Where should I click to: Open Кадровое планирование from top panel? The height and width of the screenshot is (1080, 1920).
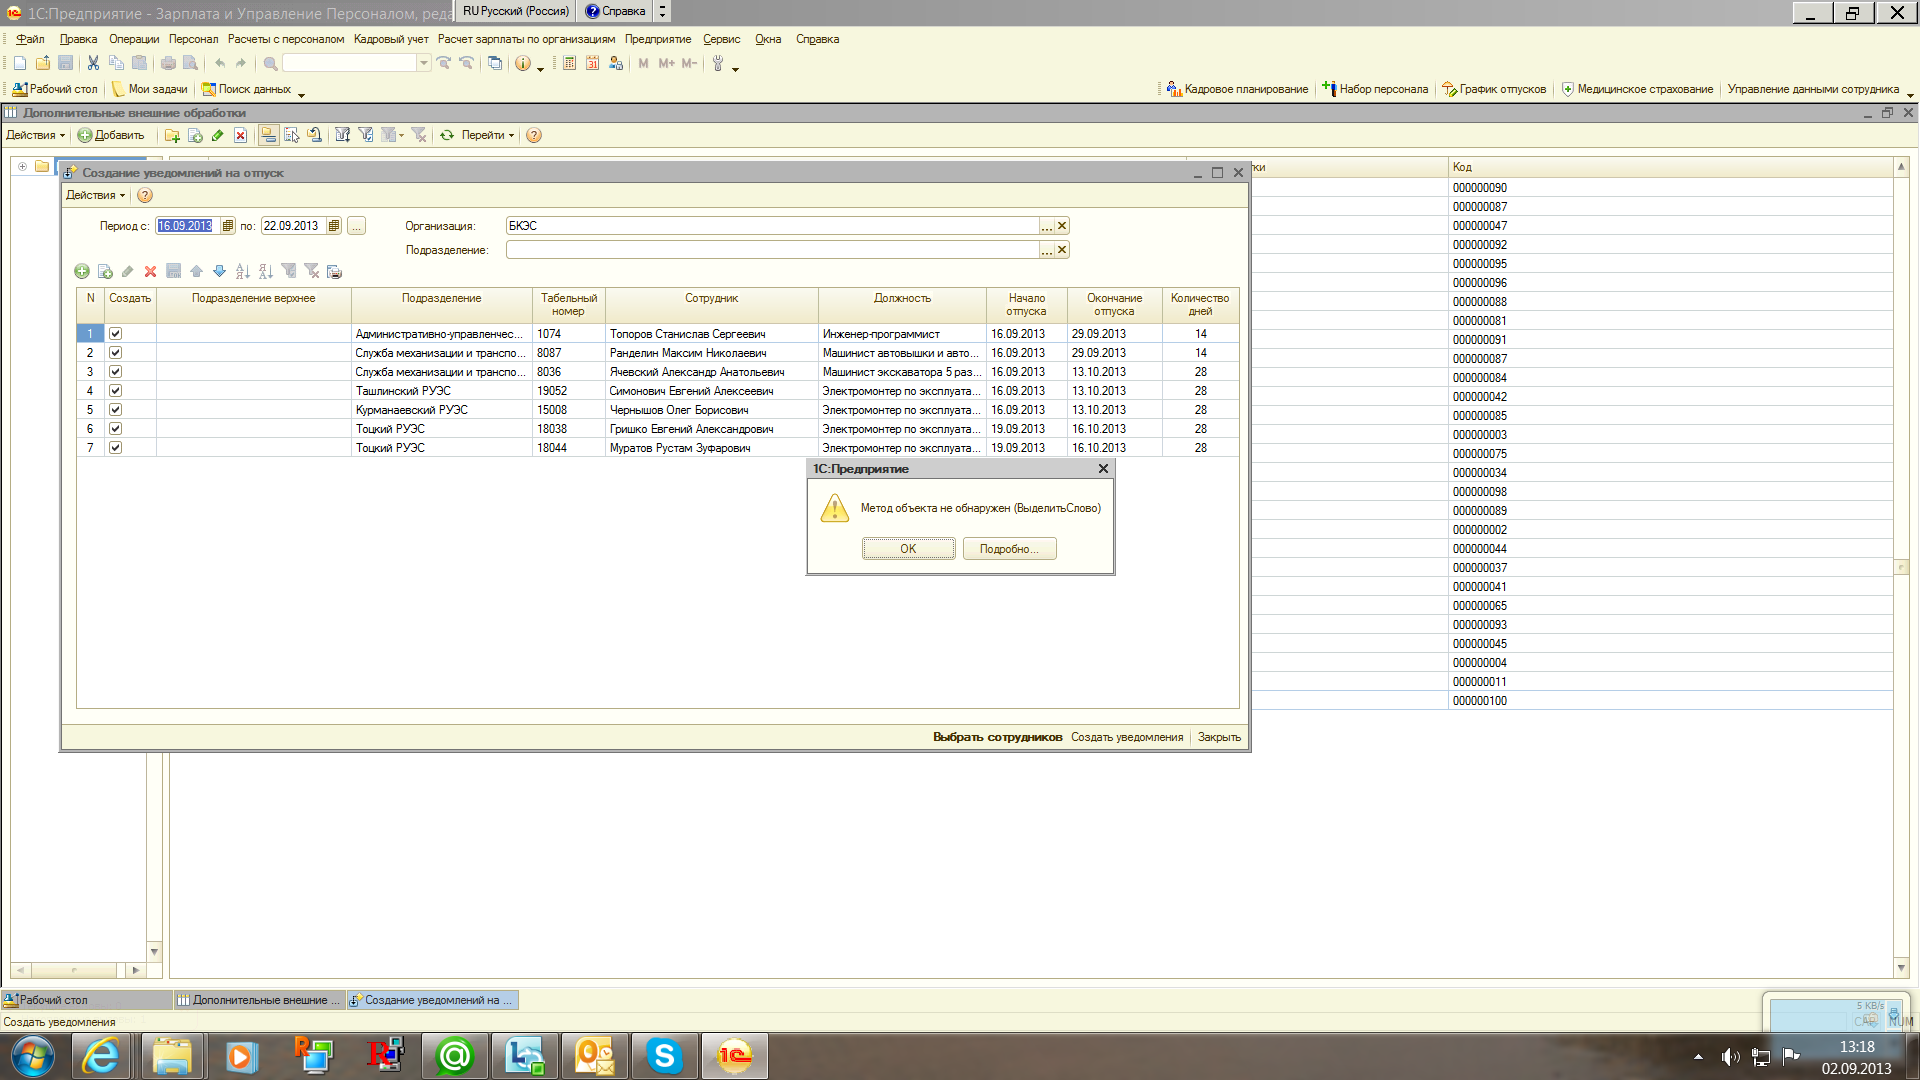pyautogui.click(x=1237, y=89)
